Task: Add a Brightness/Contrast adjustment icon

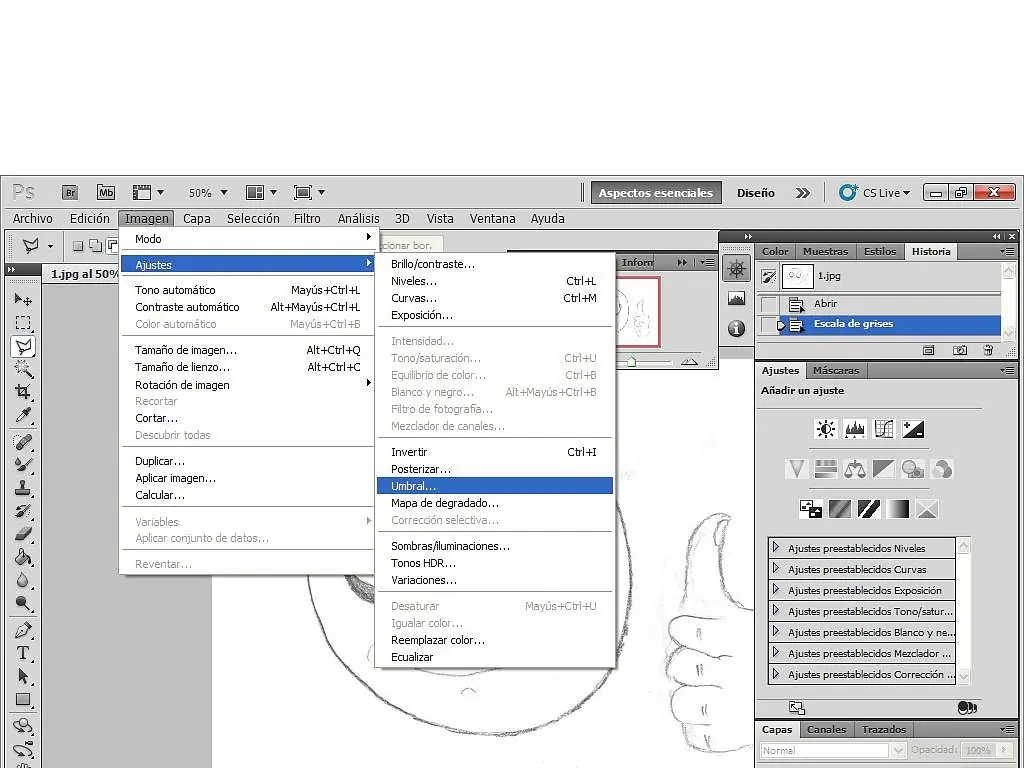Action: pyautogui.click(x=825, y=429)
